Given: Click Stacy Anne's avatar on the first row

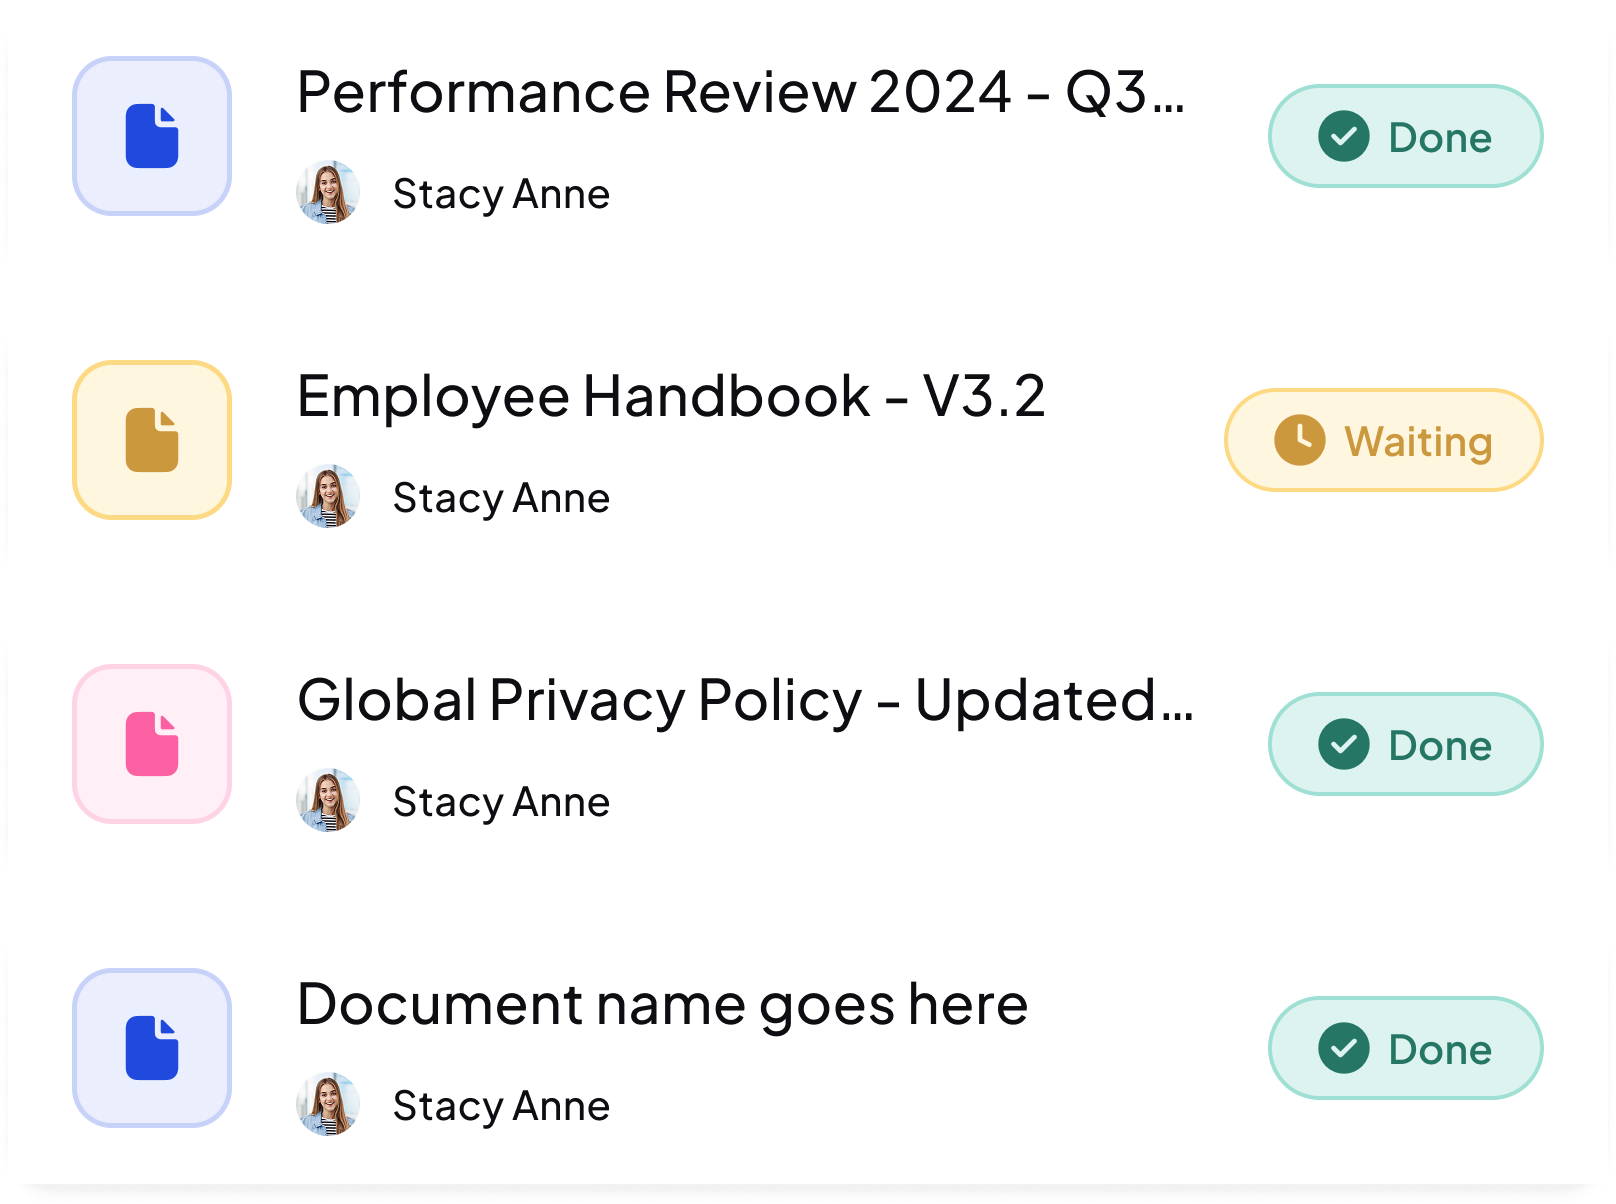Looking at the screenshot, I should coord(329,193).
